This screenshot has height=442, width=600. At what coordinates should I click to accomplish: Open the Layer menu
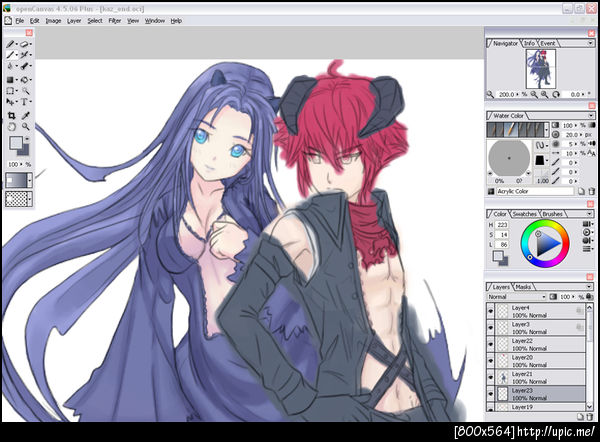click(74, 21)
